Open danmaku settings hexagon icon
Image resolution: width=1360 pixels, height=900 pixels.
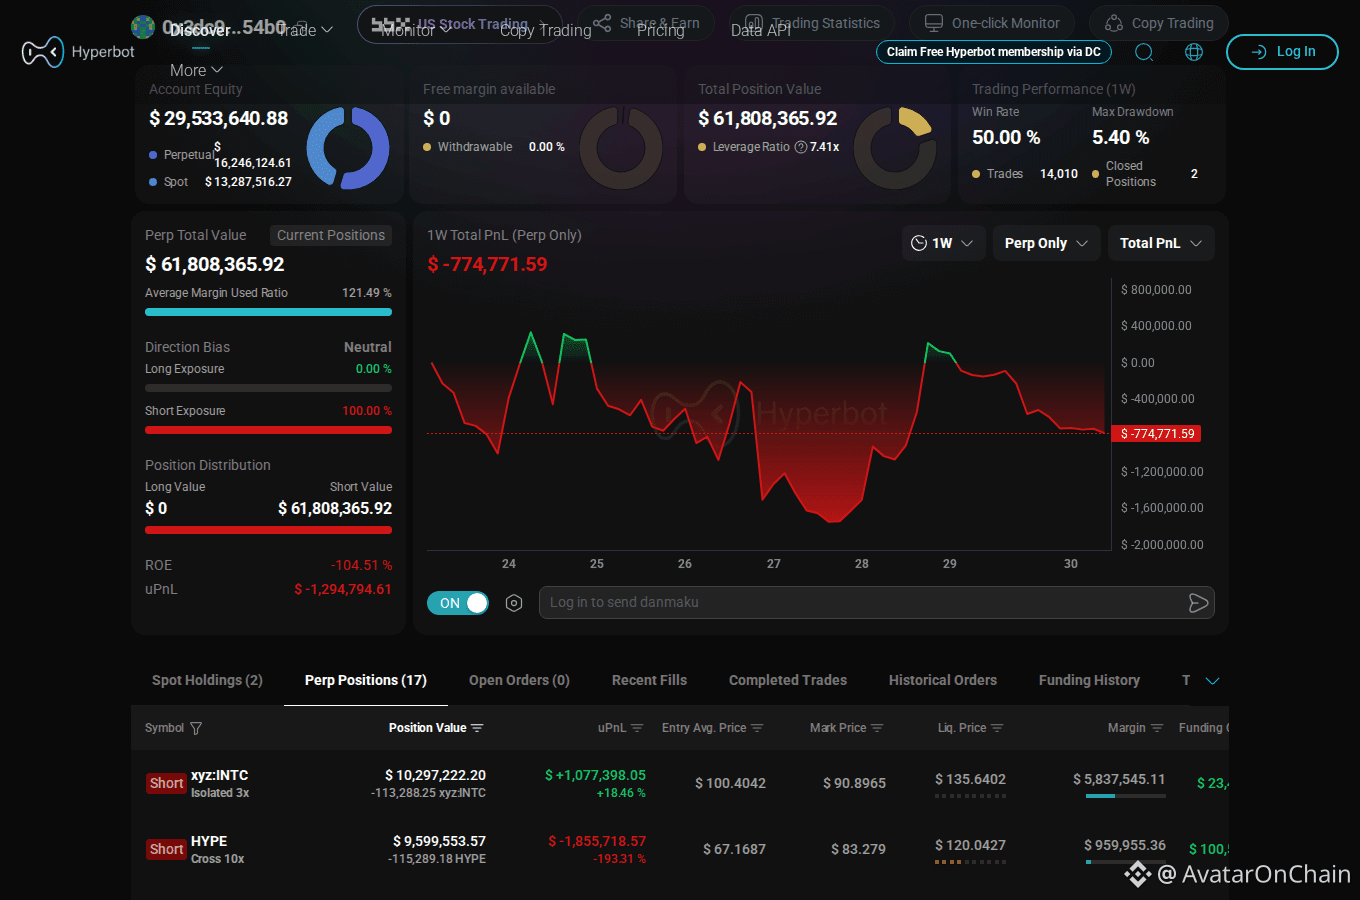click(514, 603)
